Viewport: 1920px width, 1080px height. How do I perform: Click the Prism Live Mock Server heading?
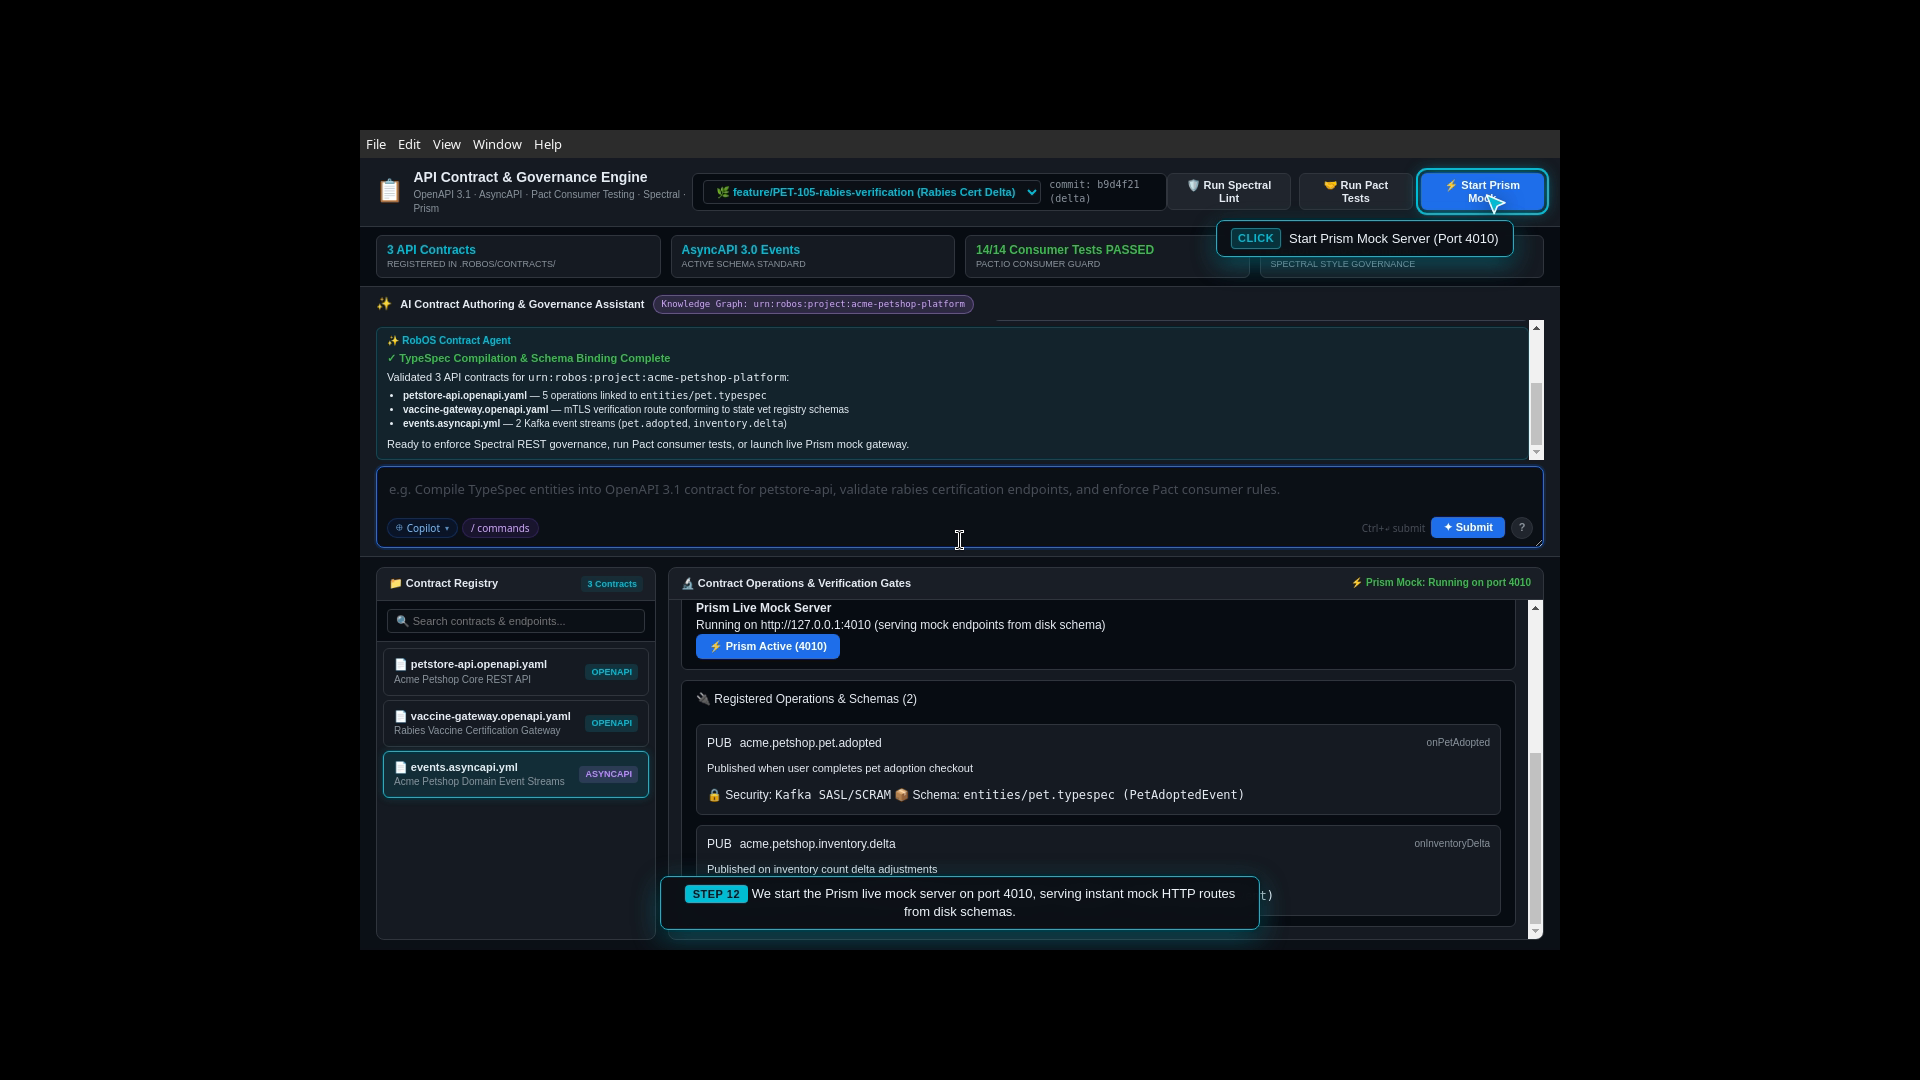[x=763, y=608]
